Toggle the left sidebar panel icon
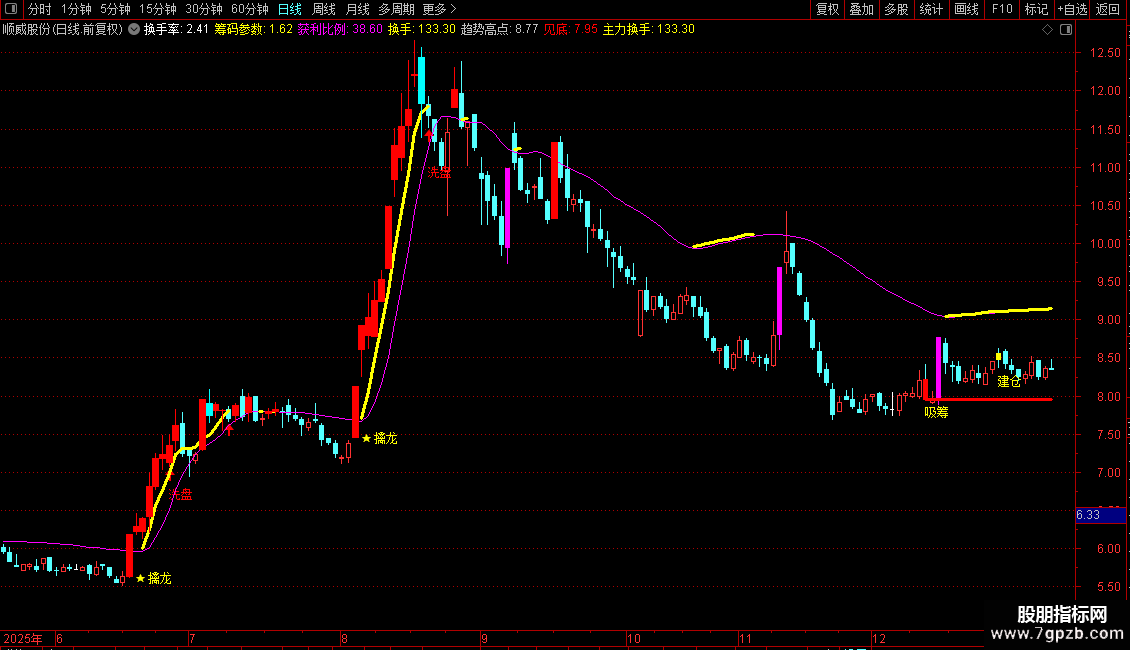The height and width of the screenshot is (650, 1130). (x=11, y=9)
